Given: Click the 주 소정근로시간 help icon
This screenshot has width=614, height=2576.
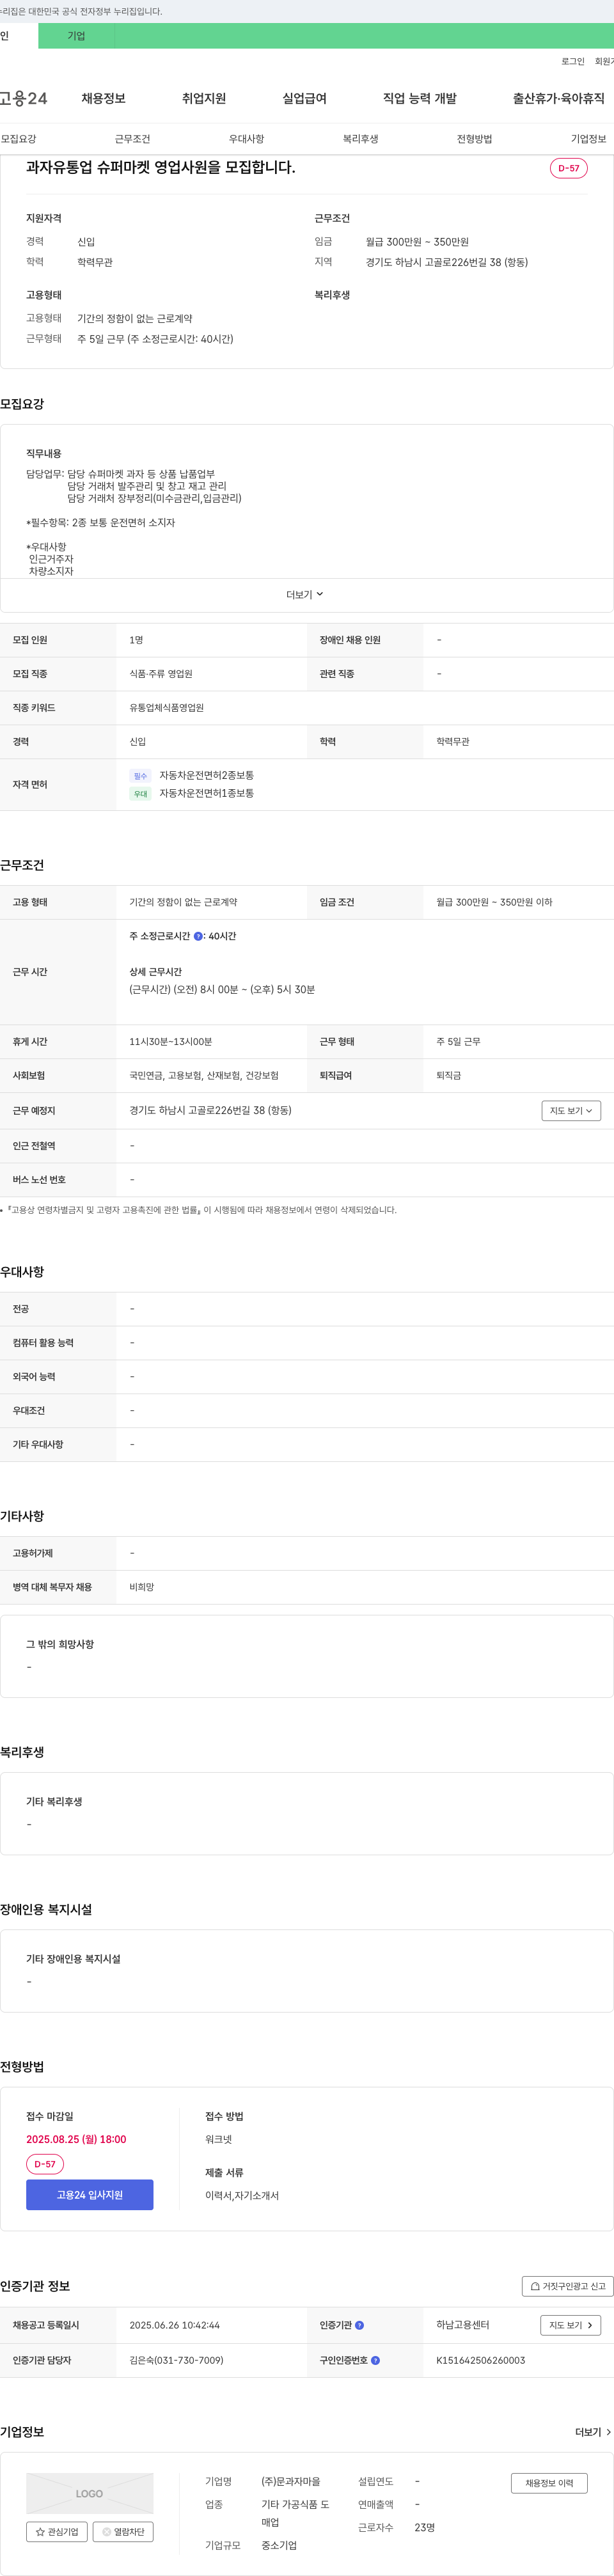Looking at the screenshot, I should (x=198, y=936).
